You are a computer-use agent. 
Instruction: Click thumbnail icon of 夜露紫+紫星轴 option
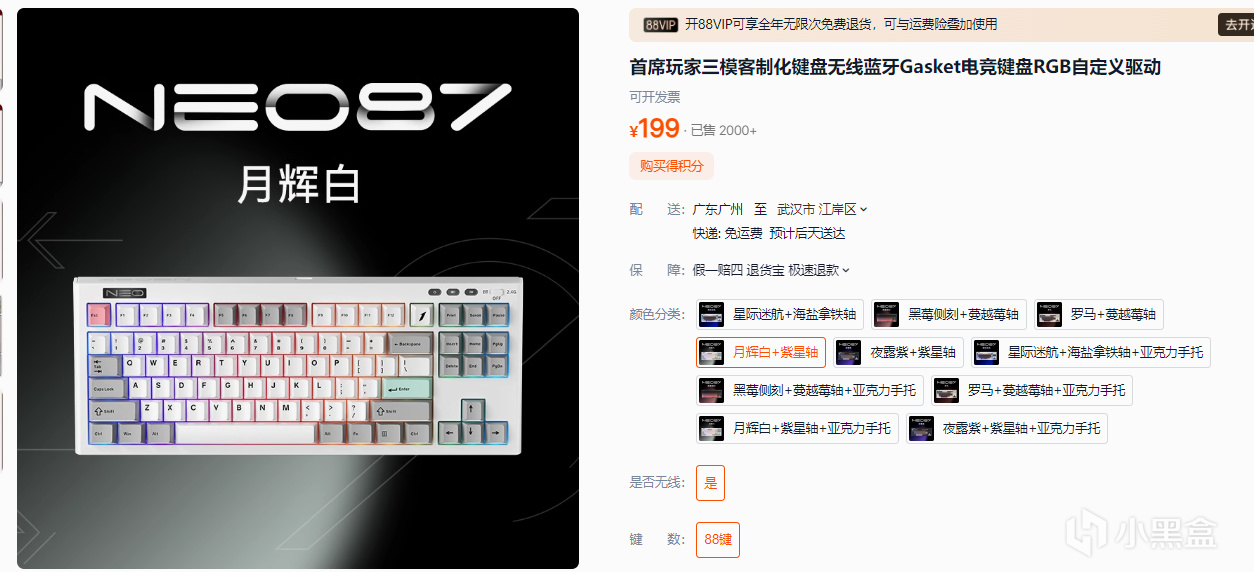click(848, 352)
